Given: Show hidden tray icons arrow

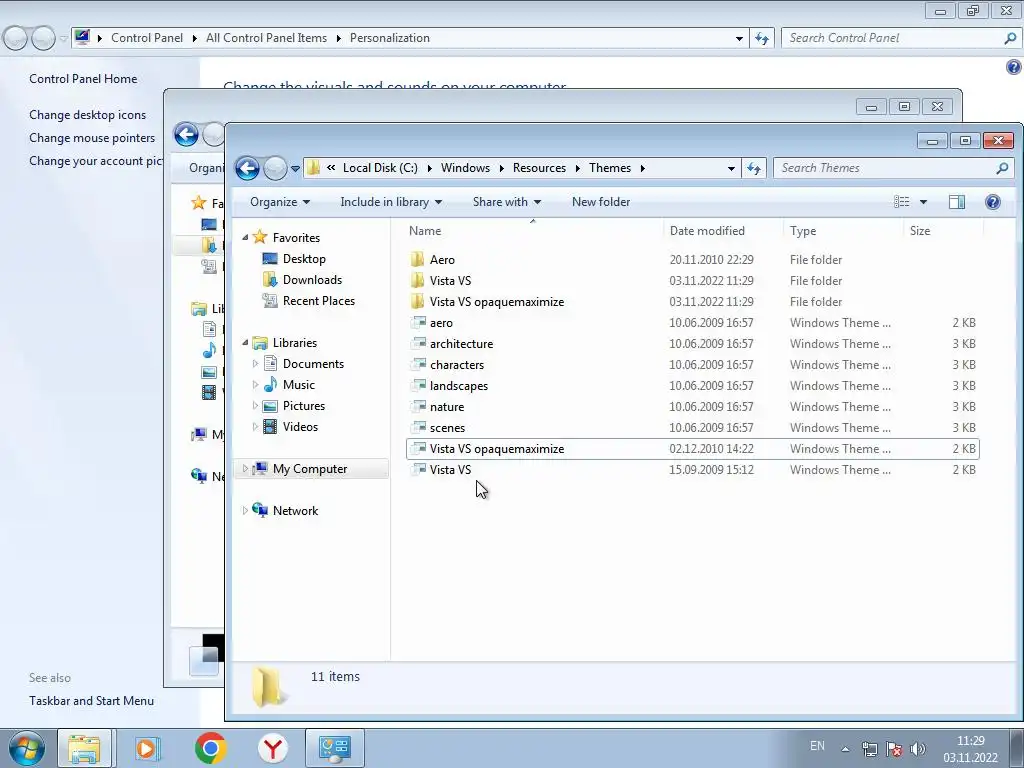Looking at the screenshot, I should tap(845, 749).
